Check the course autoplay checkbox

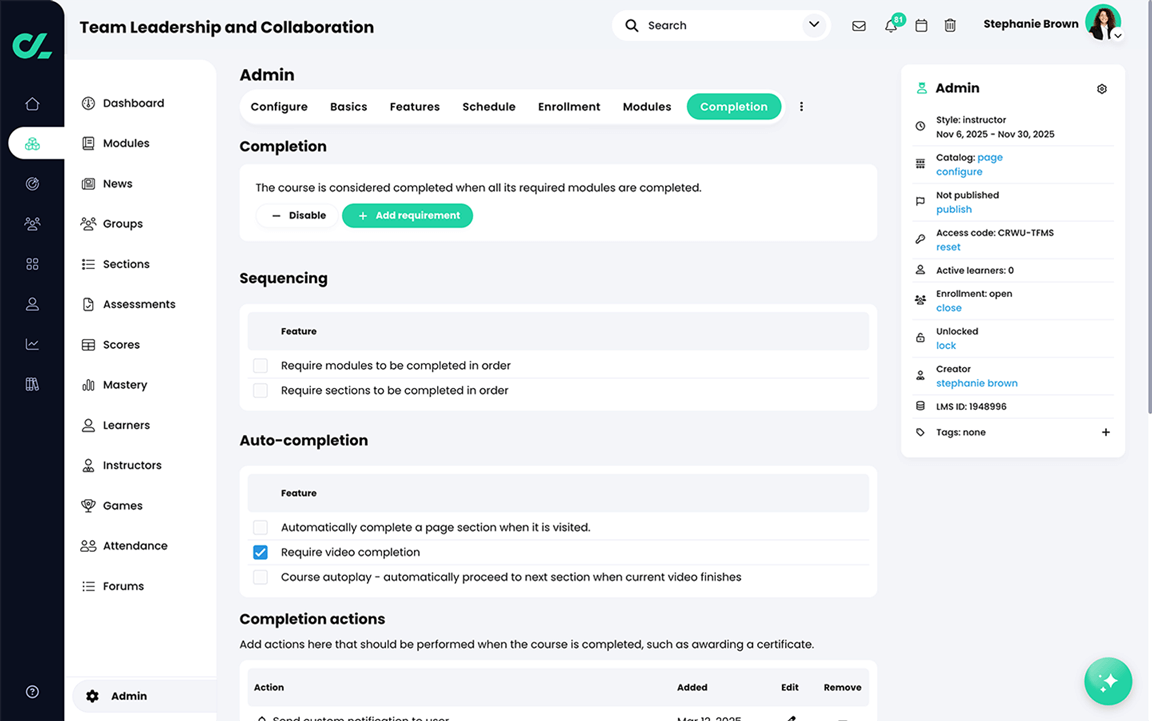(x=260, y=577)
